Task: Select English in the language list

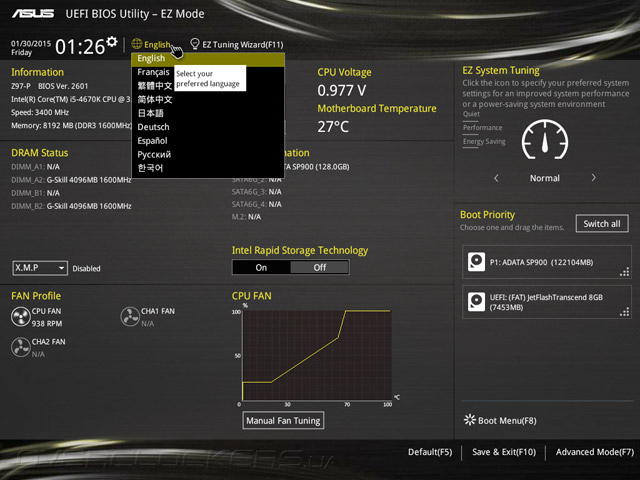Action: click(208, 59)
